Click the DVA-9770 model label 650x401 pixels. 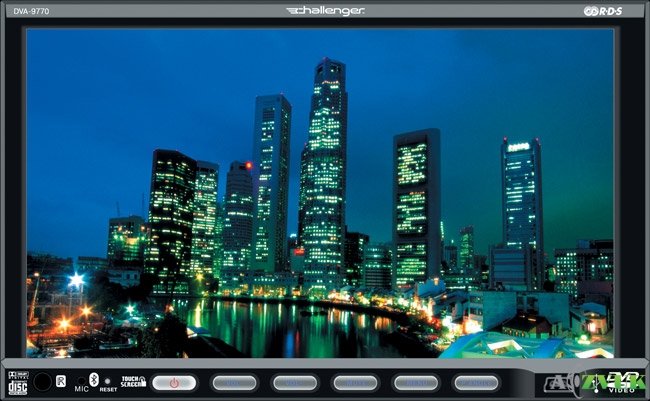(x=32, y=12)
